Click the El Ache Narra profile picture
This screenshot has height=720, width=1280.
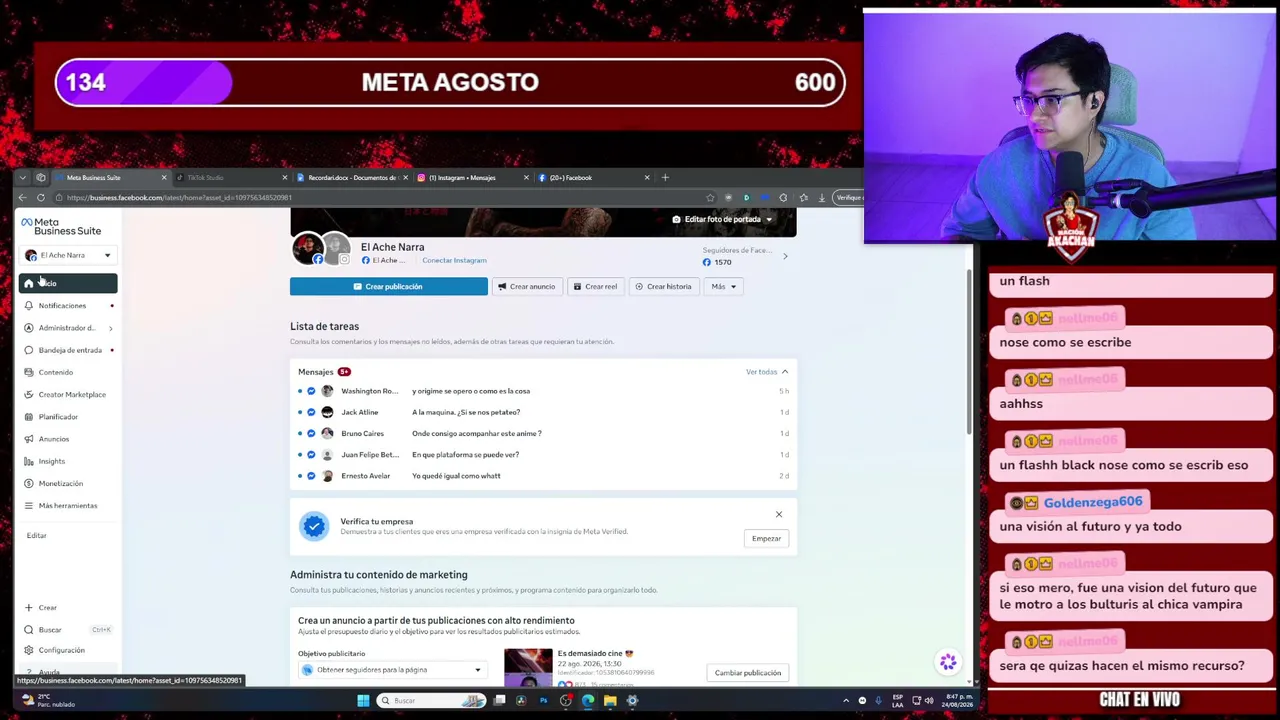(307, 249)
